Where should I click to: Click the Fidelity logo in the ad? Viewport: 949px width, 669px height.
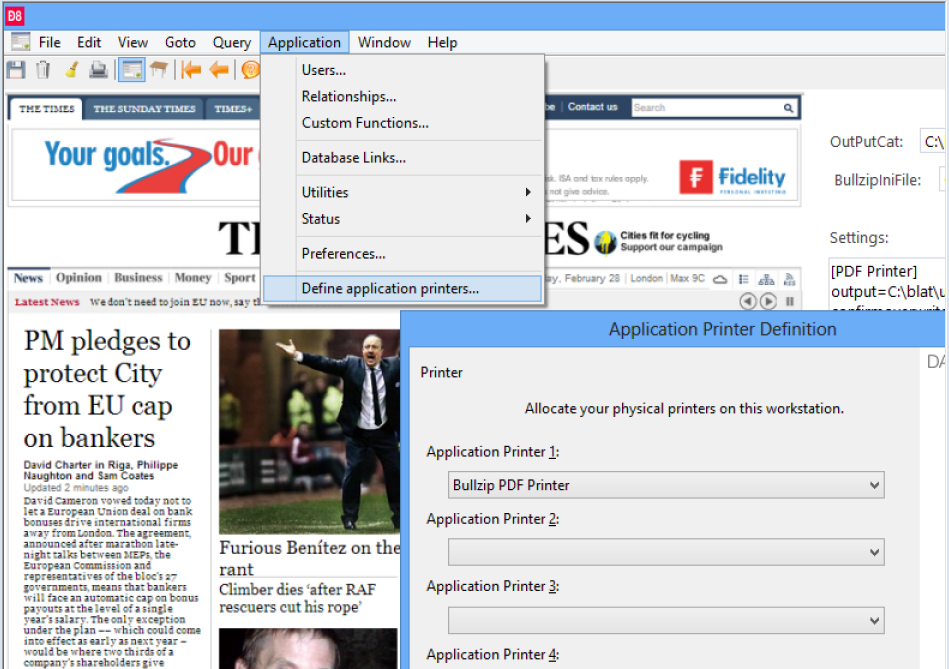click(x=732, y=177)
